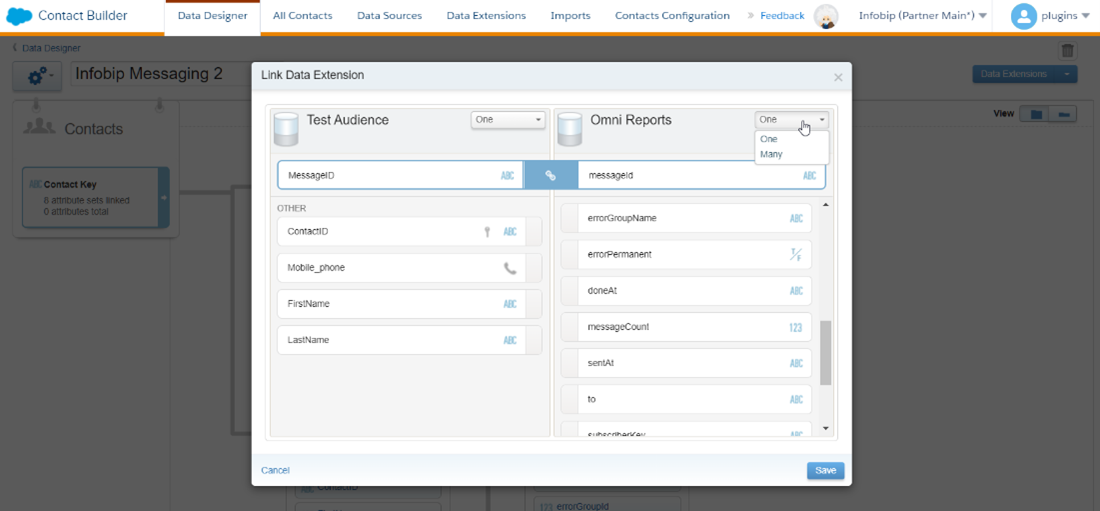Select the ContactID attribute row

[400, 232]
